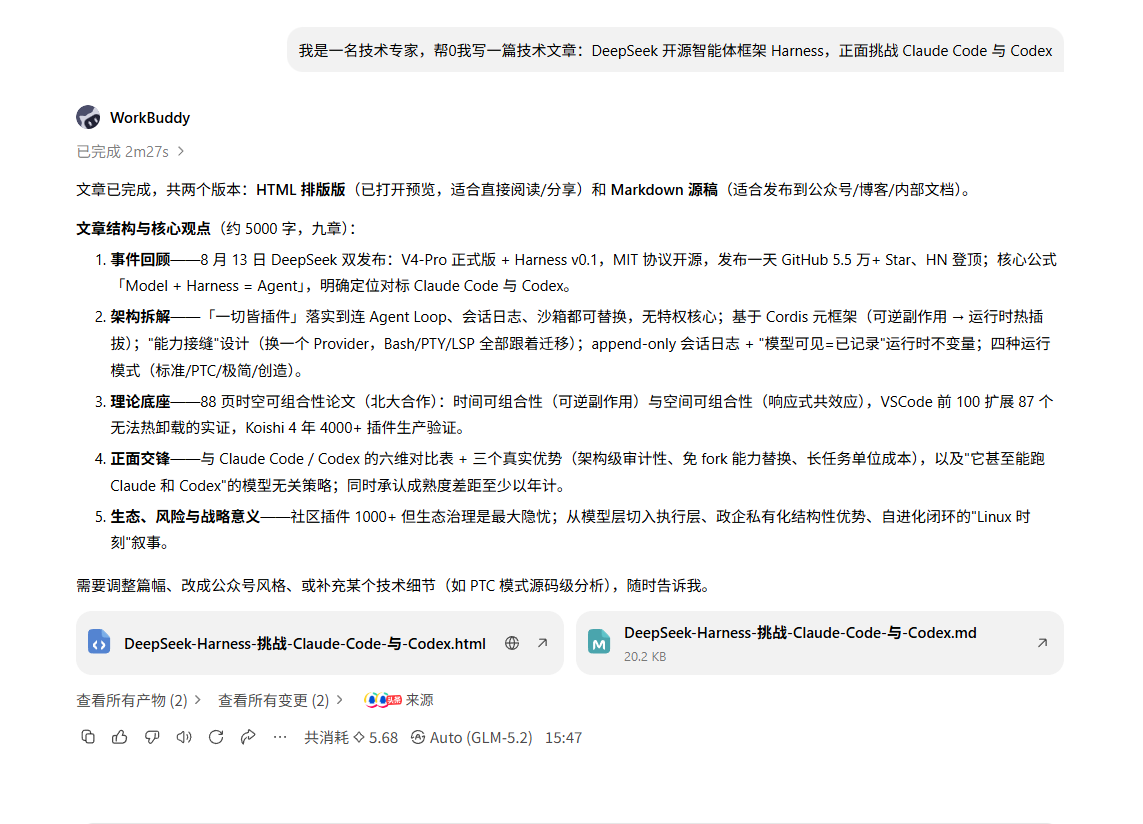Expand 查看所有产物 (2)
This screenshot has width=1143, height=824.
[x=139, y=701]
